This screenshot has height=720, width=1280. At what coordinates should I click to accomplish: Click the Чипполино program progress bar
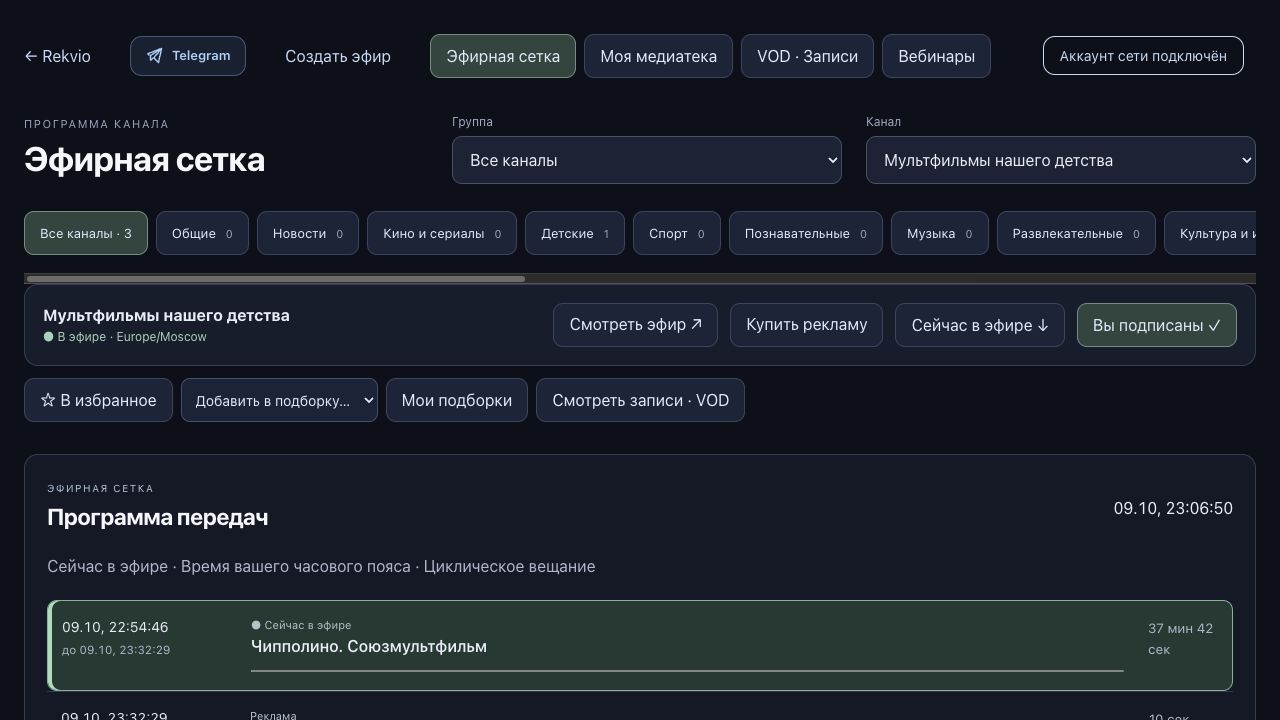pos(687,671)
